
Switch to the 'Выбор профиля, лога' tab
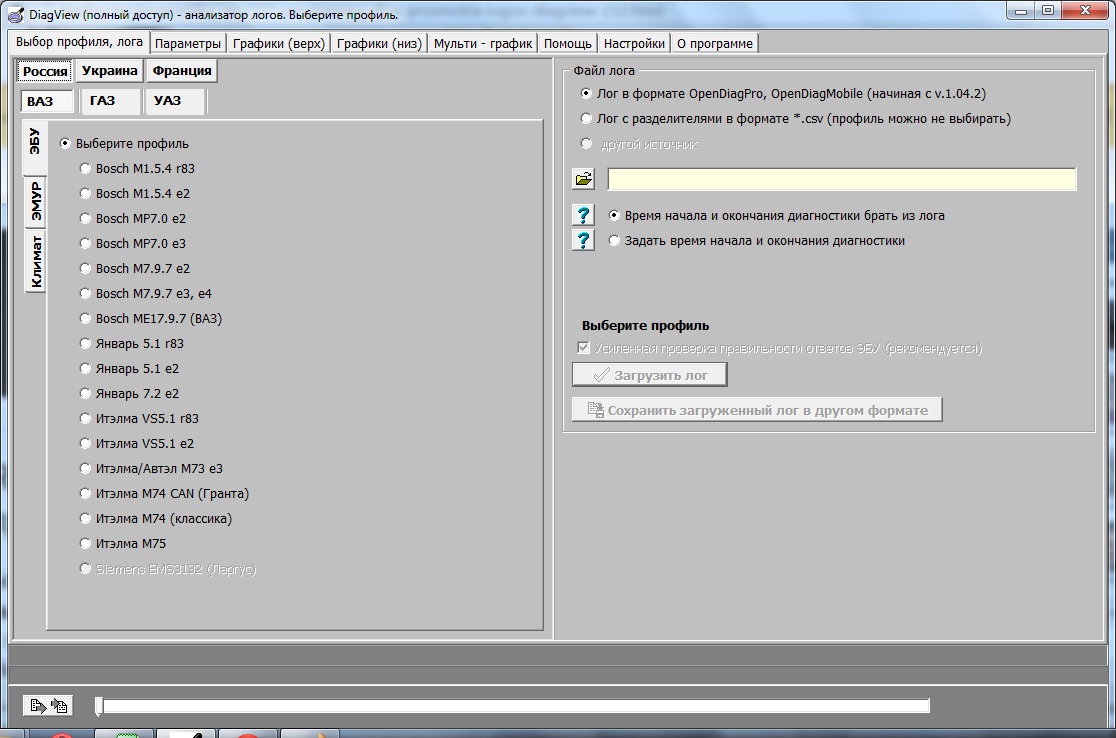79,42
